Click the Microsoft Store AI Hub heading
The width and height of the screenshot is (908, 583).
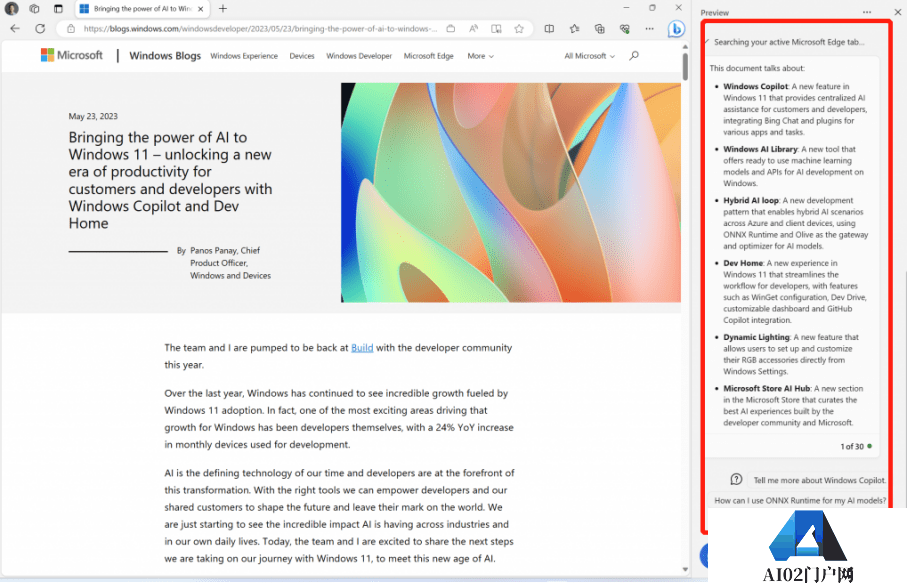click(767, 388)
